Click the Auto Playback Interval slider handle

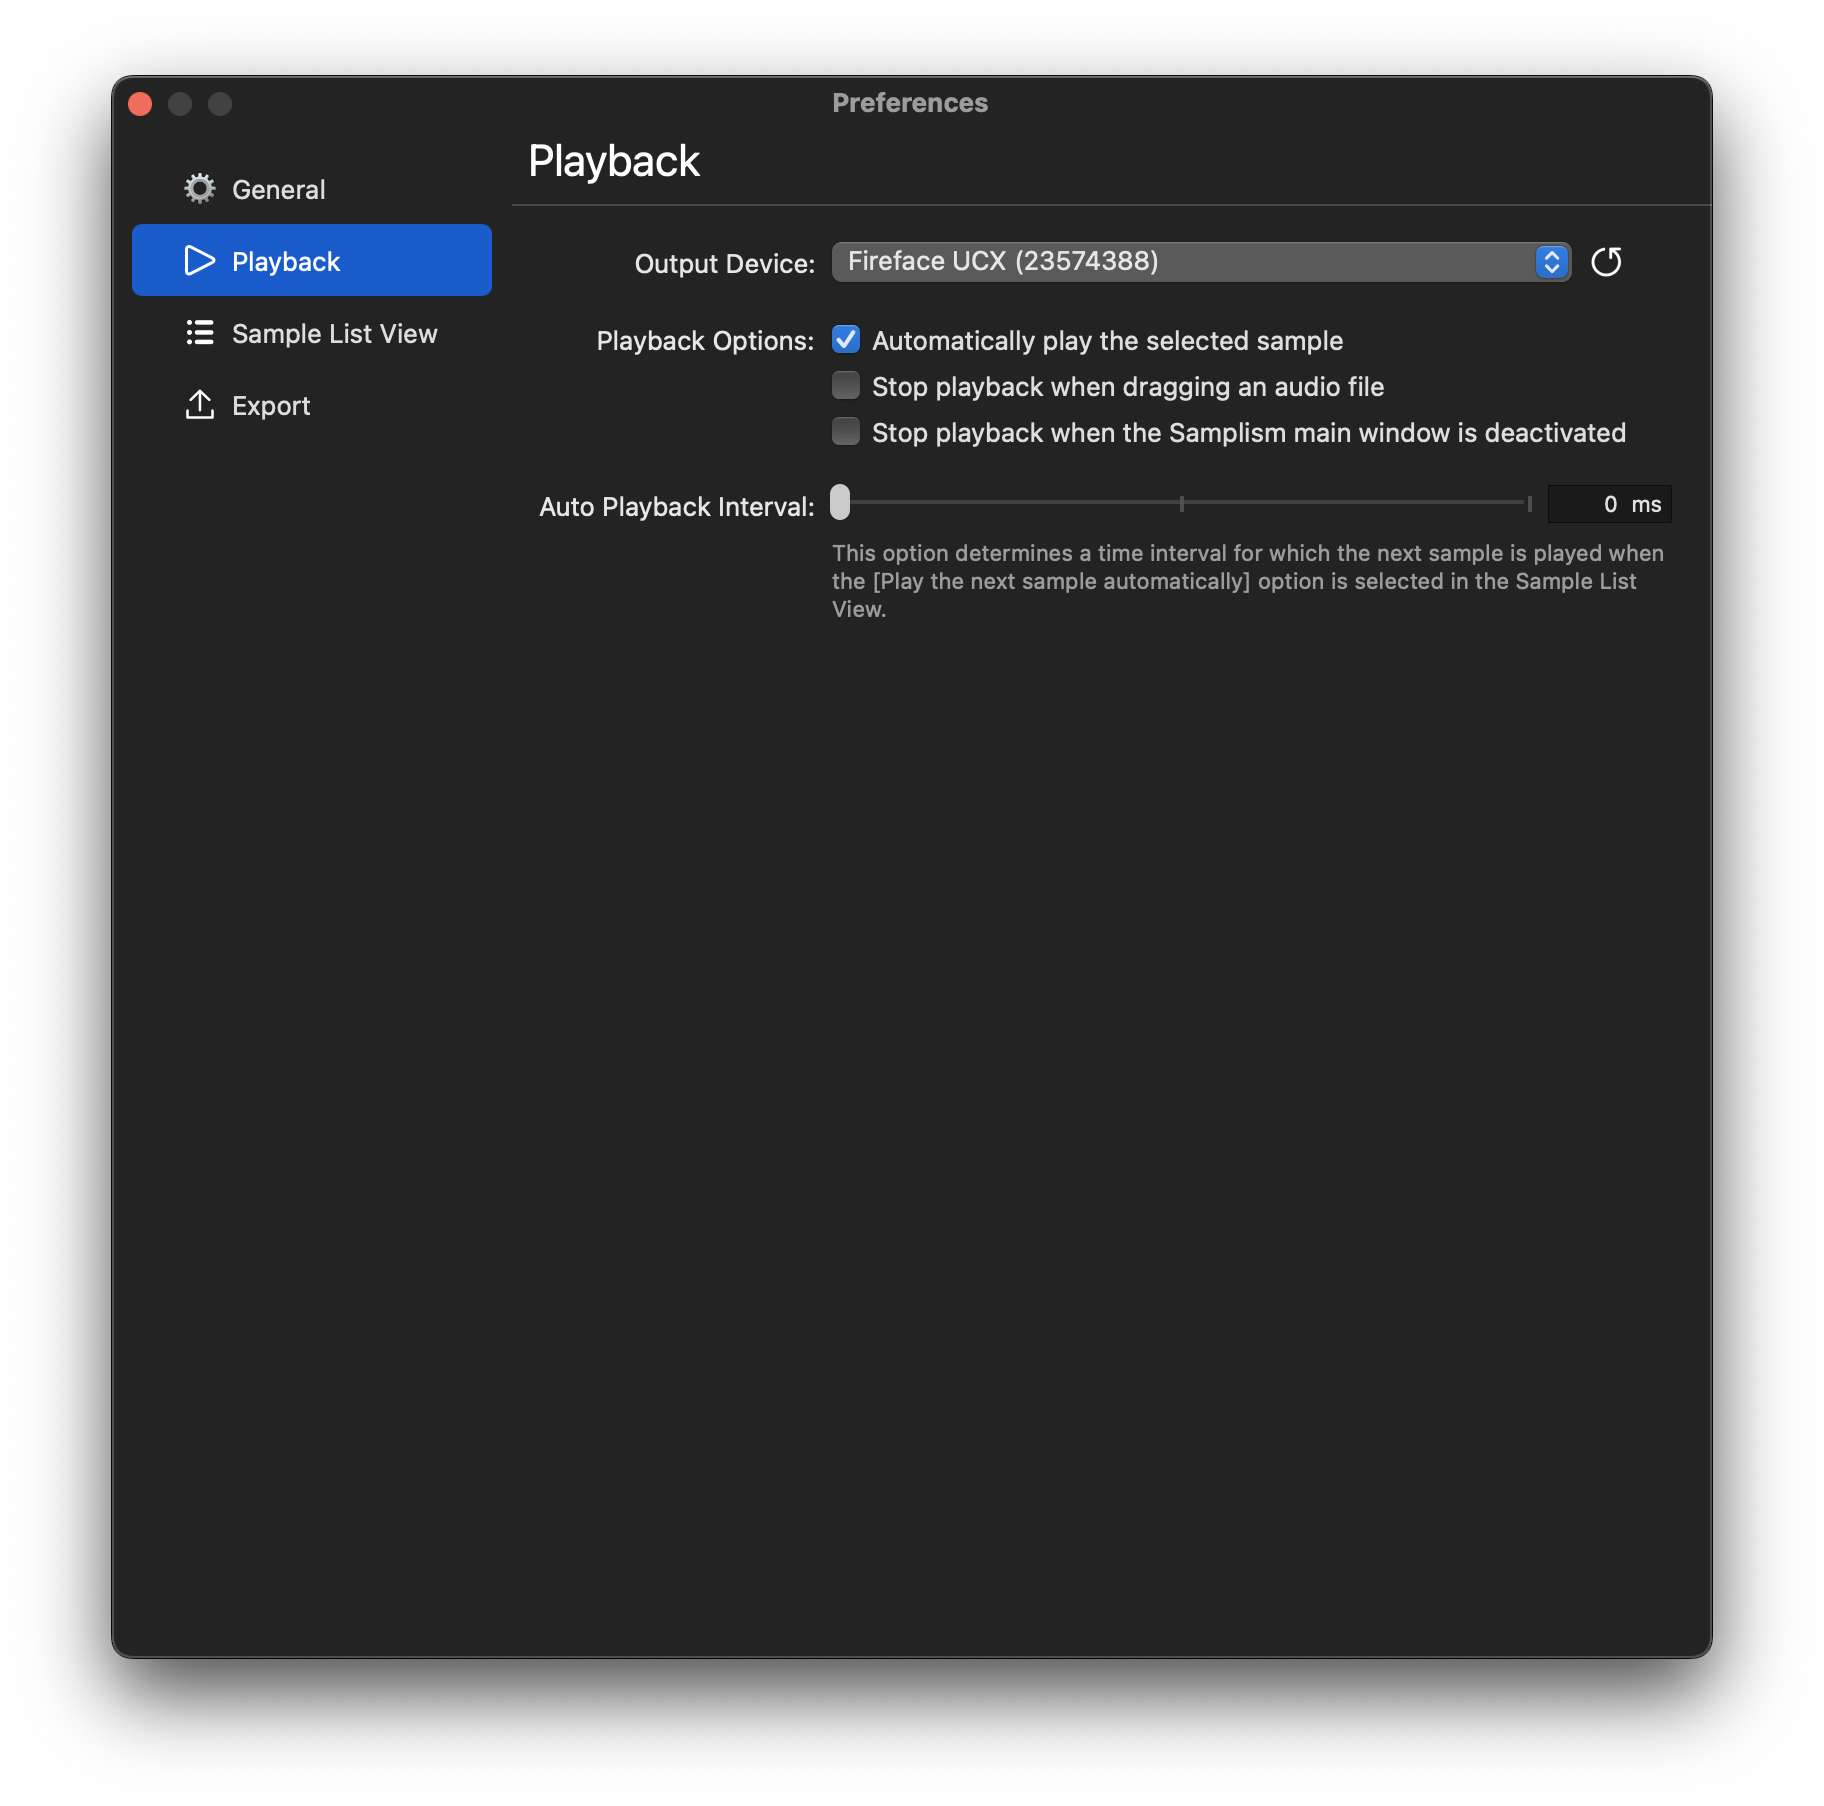point(840,503)
